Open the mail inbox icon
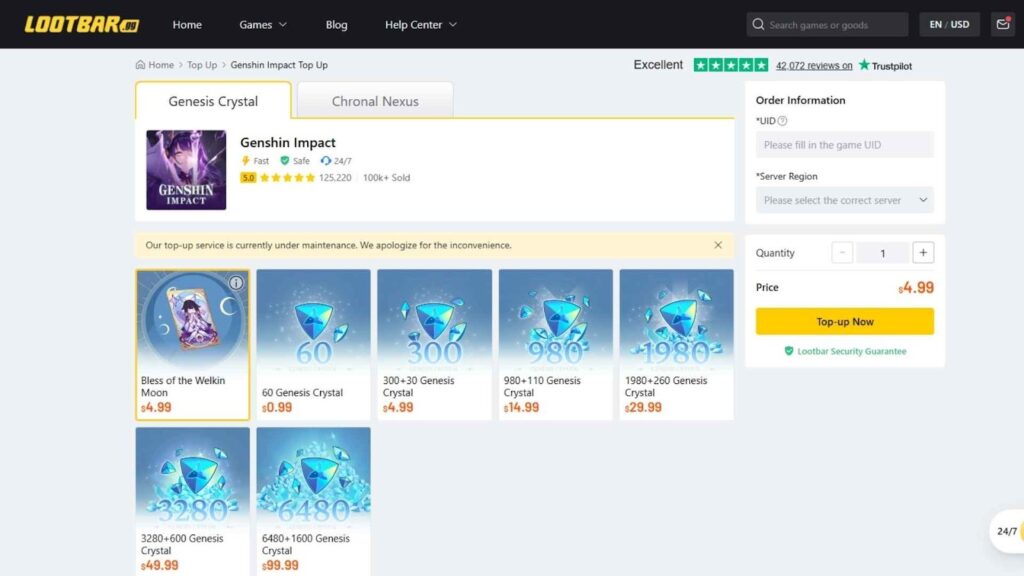This screenshot has width=1024, height=576. [1002, 24]
